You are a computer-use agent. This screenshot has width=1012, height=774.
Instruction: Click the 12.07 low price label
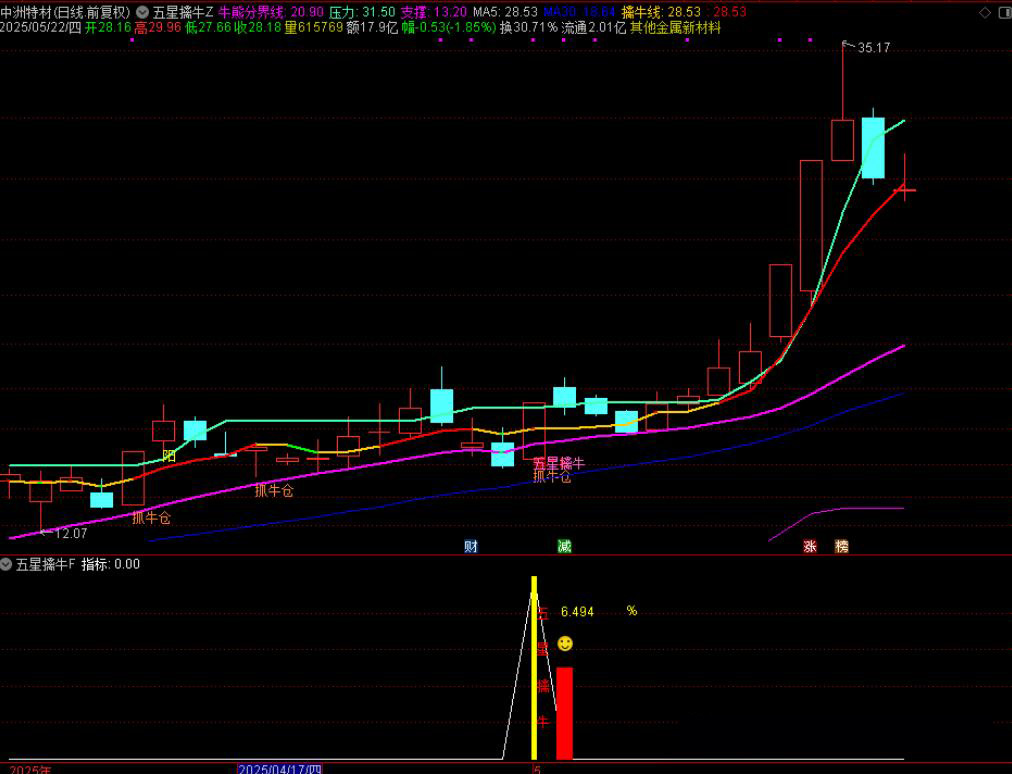[68, 533]
